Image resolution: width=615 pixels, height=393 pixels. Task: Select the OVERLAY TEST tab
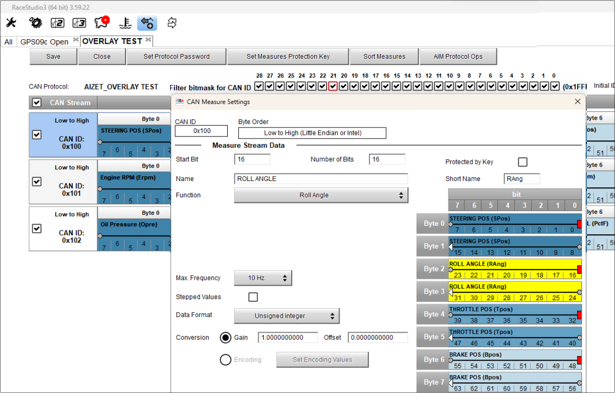112,41
